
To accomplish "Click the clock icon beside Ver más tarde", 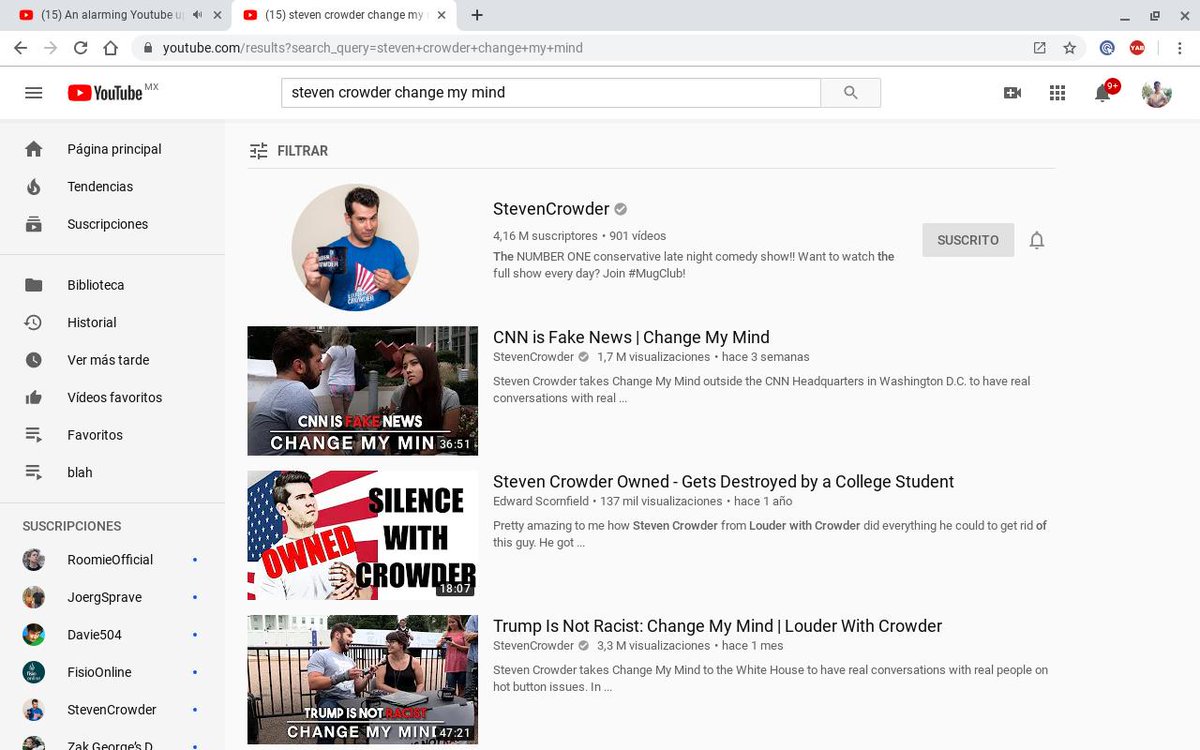I will pos(34,360).
